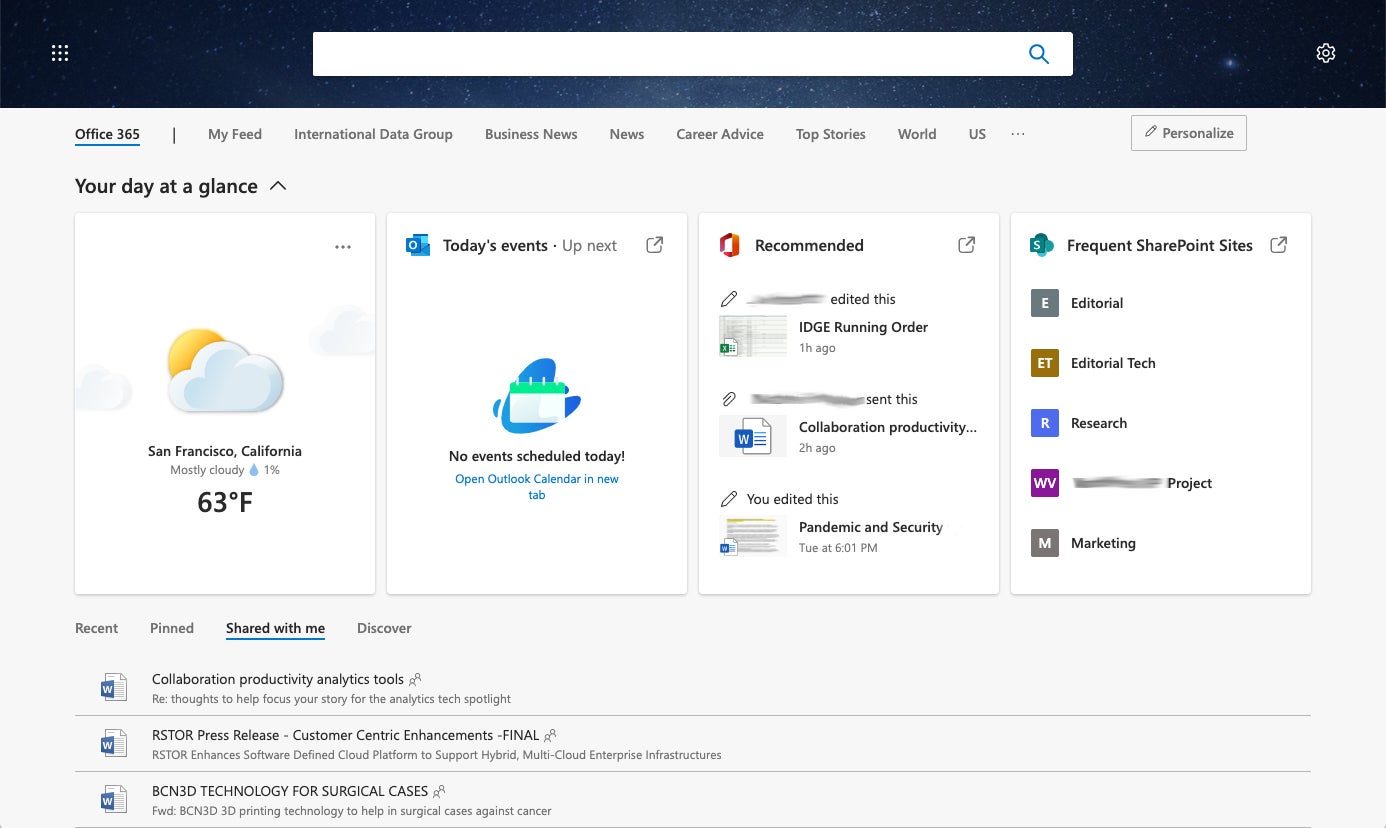1386x828 pixels.
Task: Open the Editorial SharePoint site name
Action: tap(1097, 303)
